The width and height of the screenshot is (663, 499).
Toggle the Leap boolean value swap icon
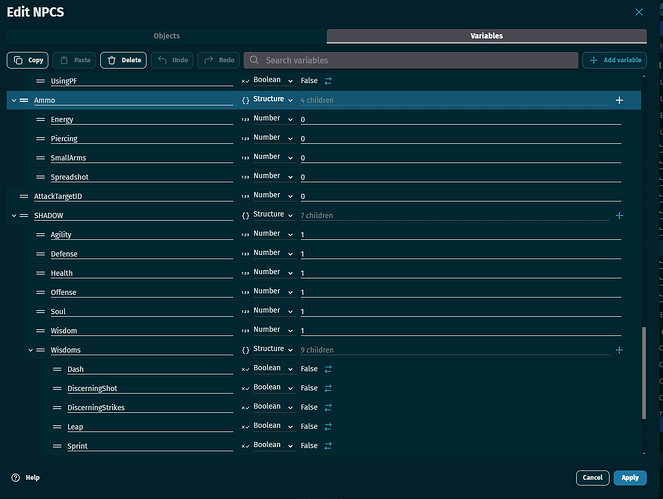click(328, 426)
